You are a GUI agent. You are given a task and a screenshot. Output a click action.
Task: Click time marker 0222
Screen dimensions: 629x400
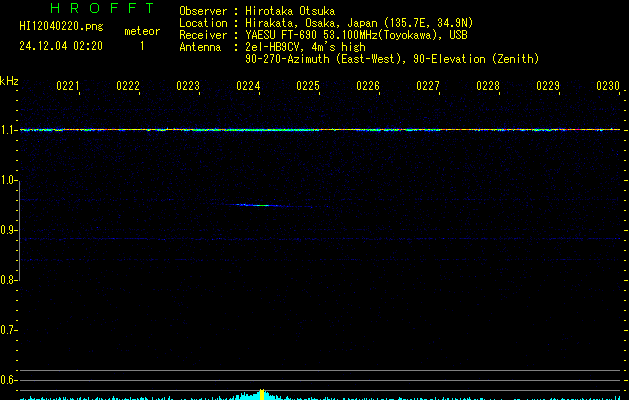(x=127, y=86)
